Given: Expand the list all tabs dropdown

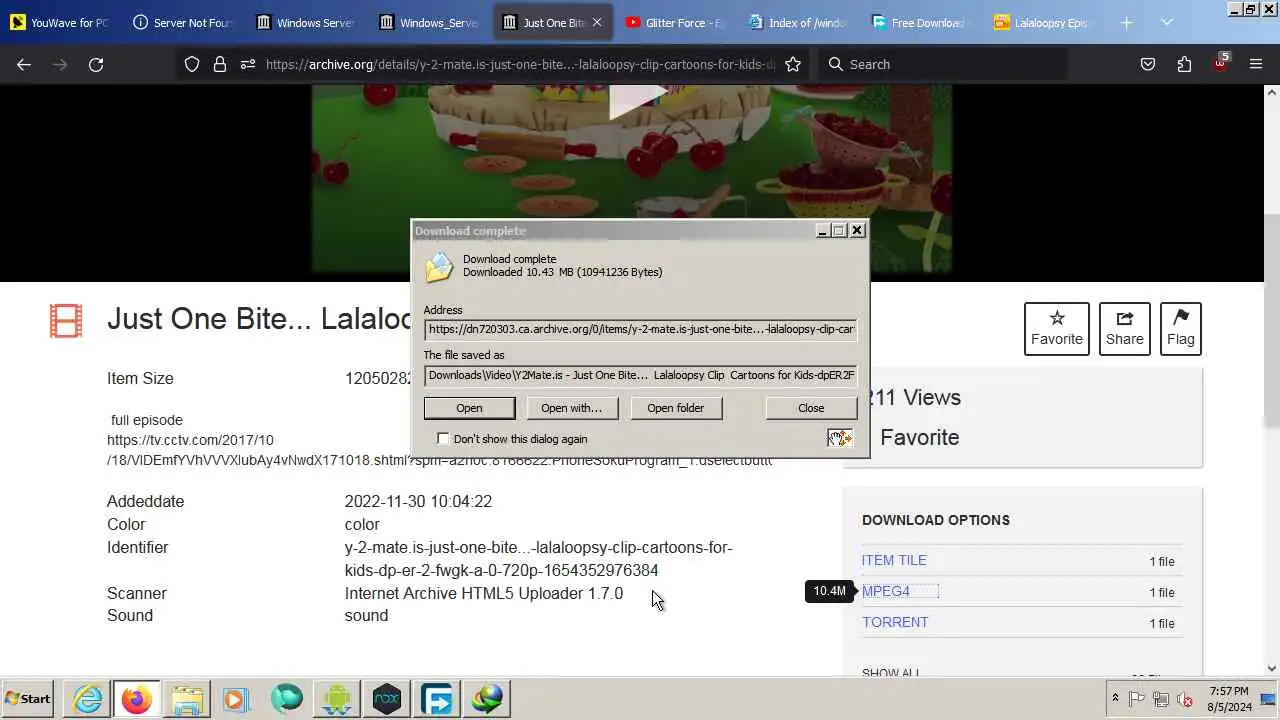Looking at the screenshot, I should tap(1166, 22).
